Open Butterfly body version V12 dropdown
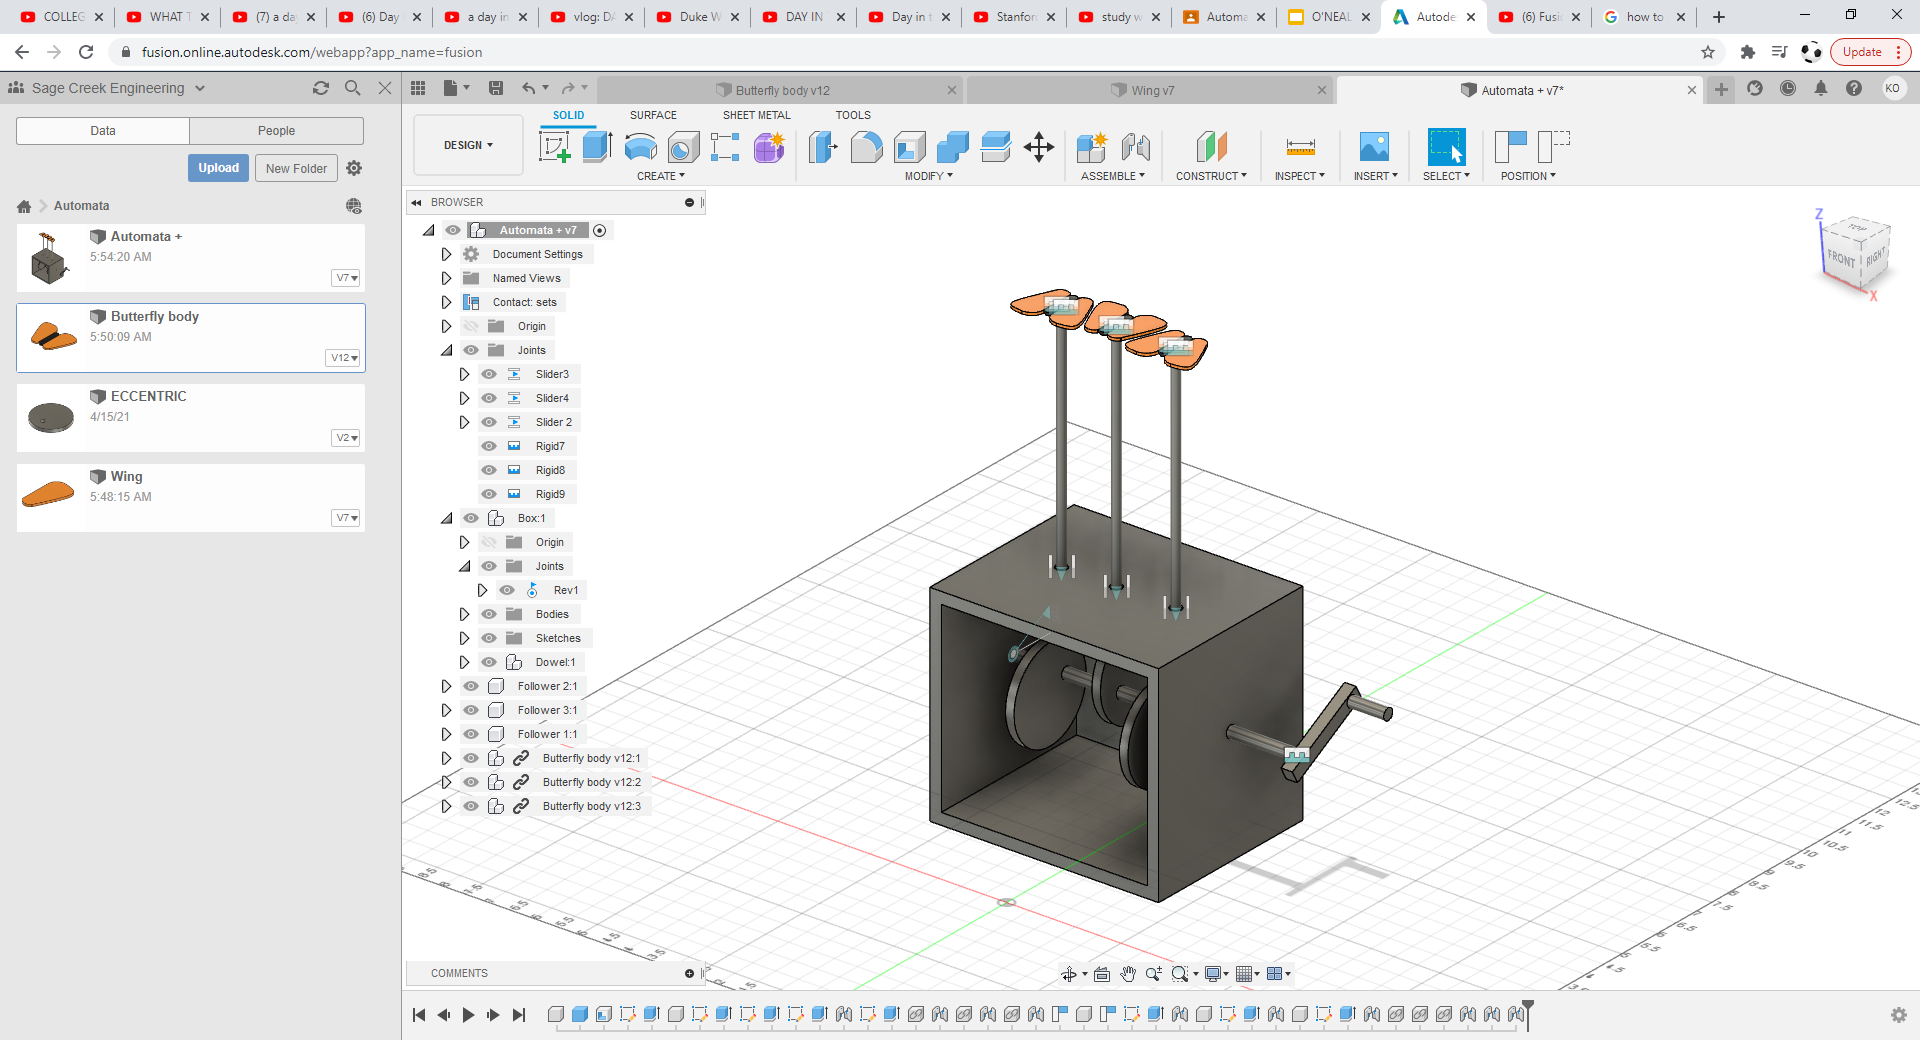Image resolution: width=1920 pixels, height=1040 pixels. 344,358
